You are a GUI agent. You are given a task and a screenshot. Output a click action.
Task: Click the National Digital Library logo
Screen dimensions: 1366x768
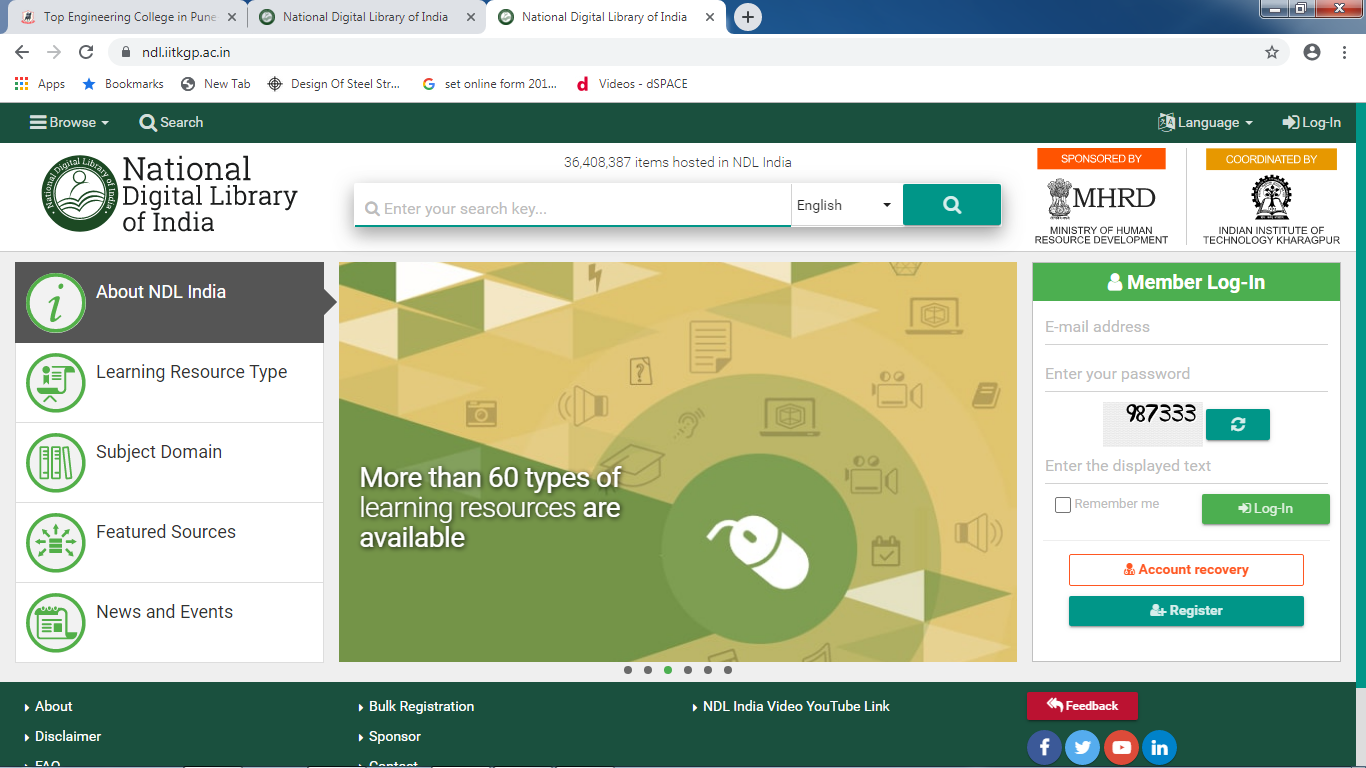[x=170, y=195]
